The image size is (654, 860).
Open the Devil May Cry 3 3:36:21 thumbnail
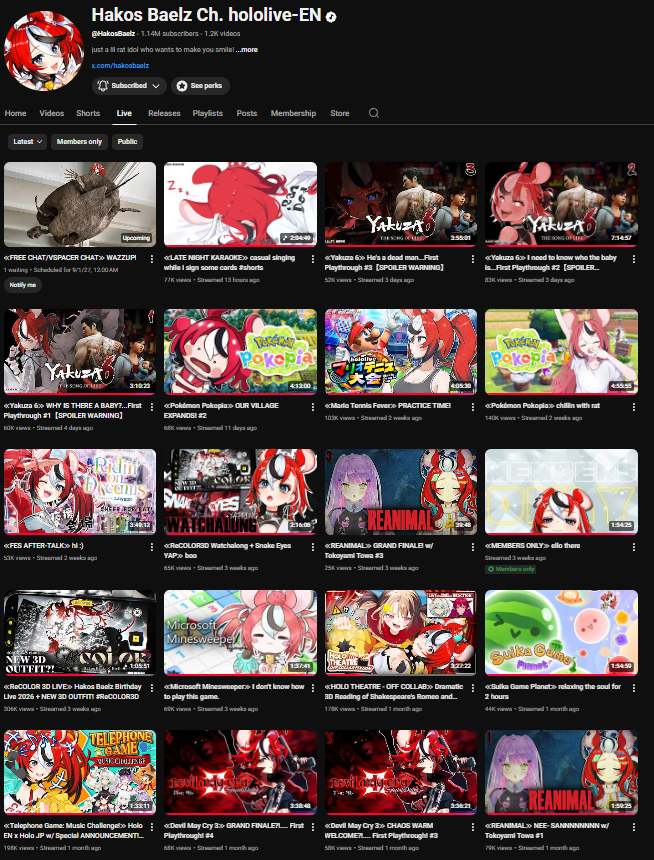click(x=401, y=772)
